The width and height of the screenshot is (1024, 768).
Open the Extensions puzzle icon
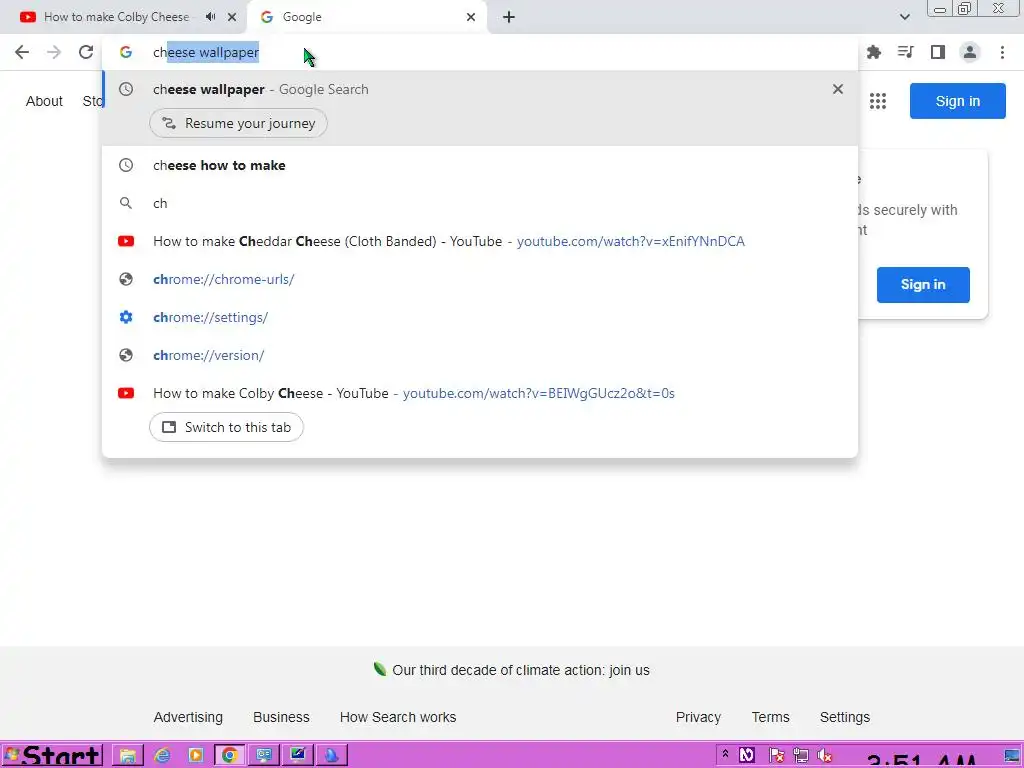click(x=874, y=52)
